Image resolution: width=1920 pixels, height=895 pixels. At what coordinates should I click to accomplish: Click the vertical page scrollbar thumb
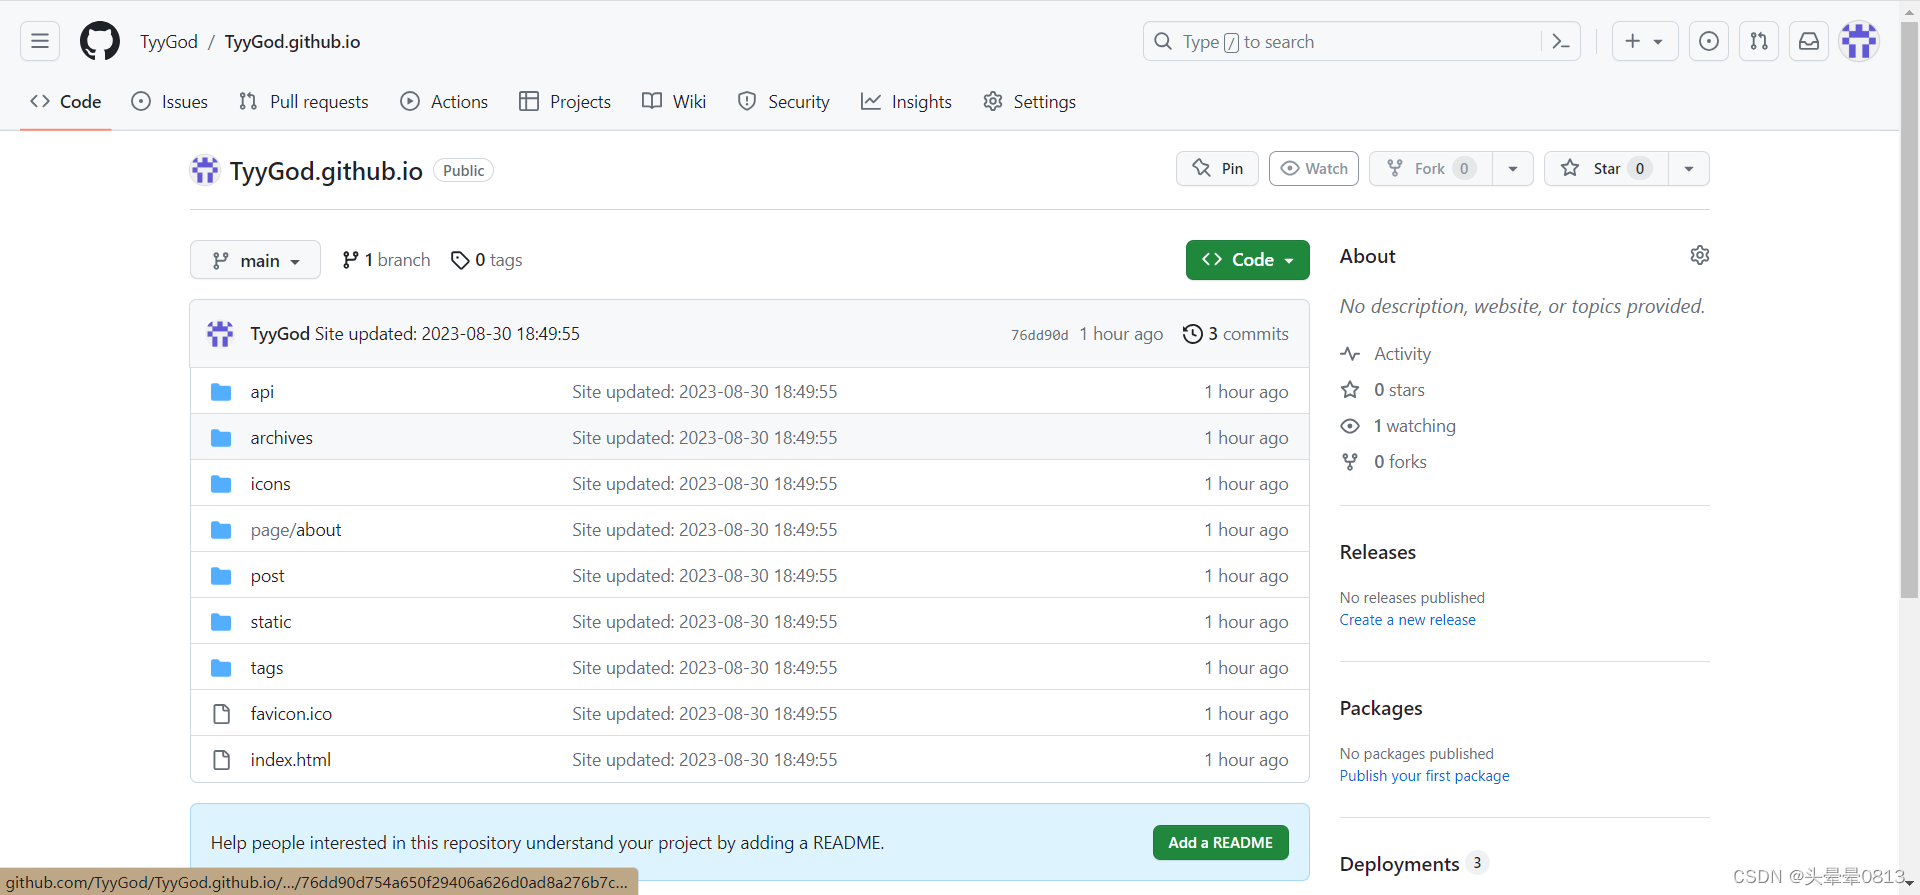(1909, 310)
